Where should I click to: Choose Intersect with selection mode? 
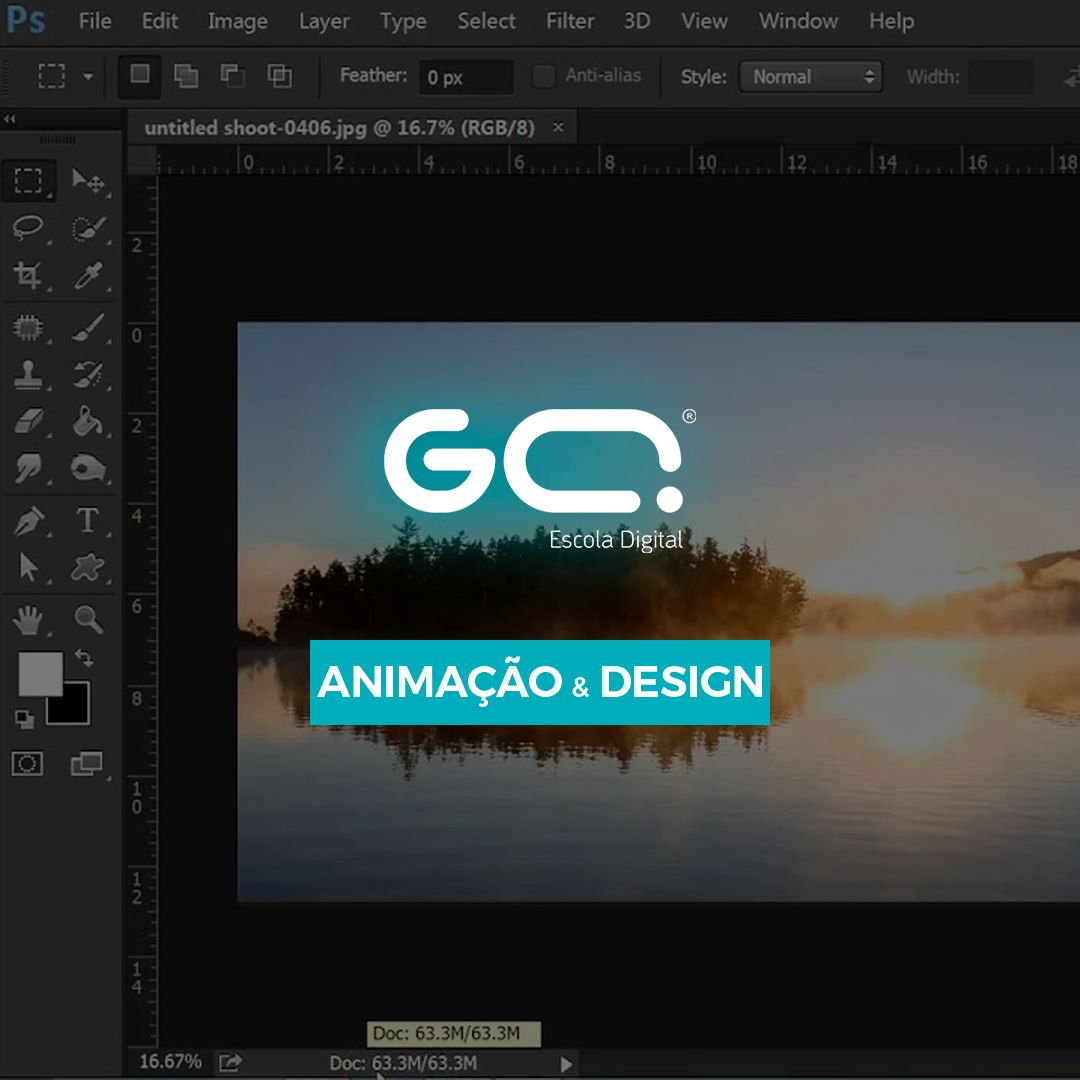point(280,75)
